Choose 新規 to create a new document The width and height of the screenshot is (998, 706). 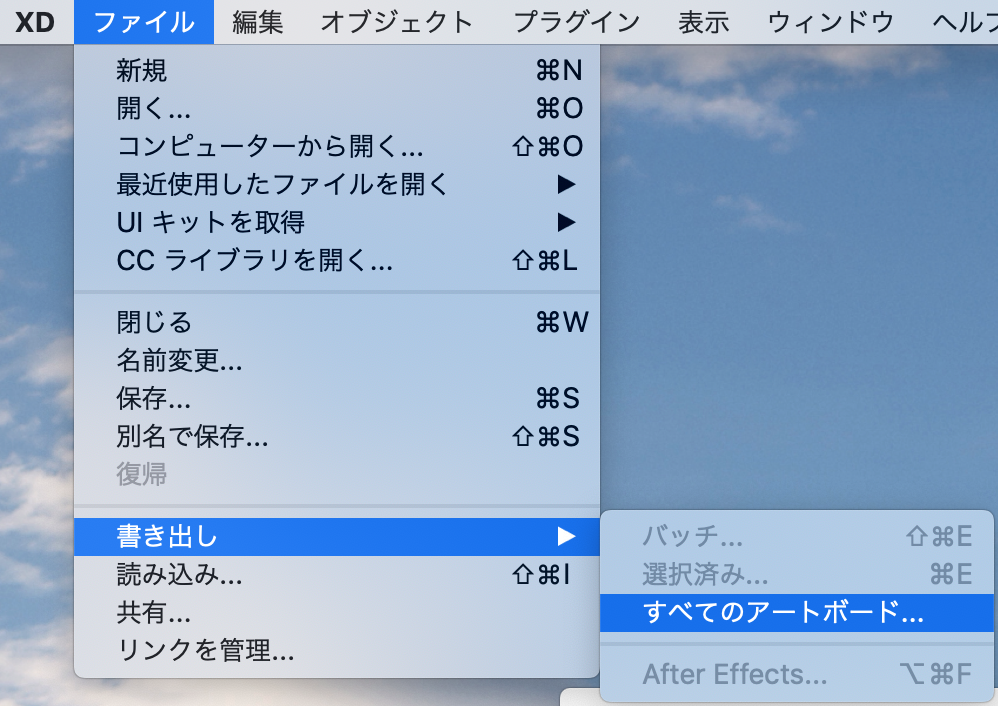pyautogui.click(x=337, y=71)
